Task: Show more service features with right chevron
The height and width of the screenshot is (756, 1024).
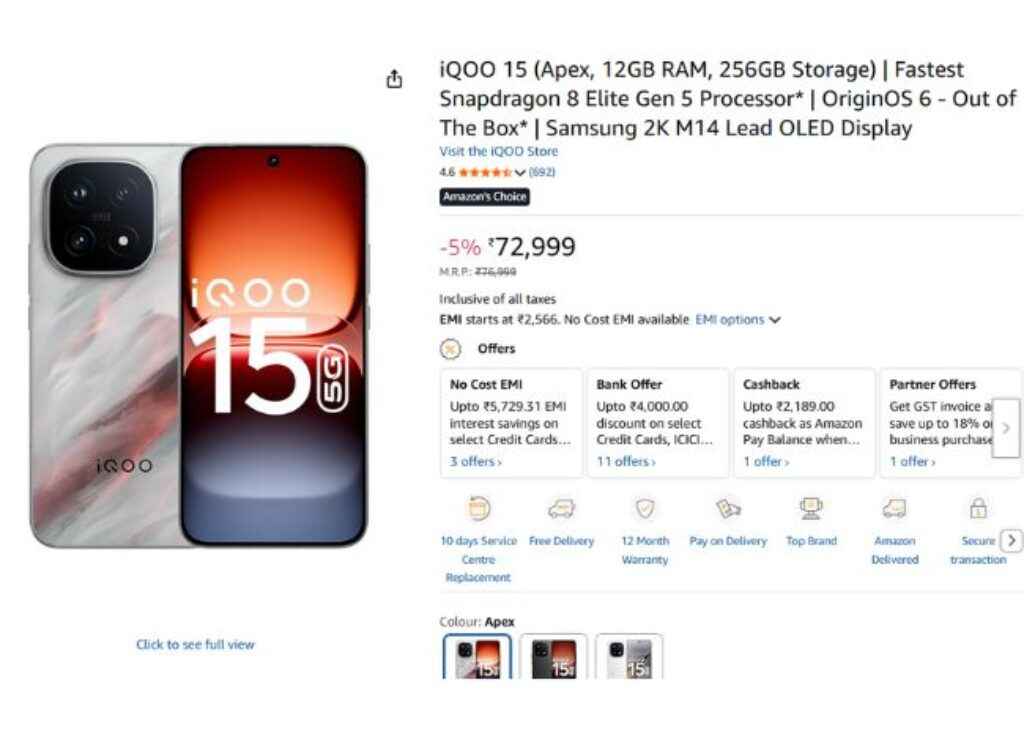Action: 1011,540
